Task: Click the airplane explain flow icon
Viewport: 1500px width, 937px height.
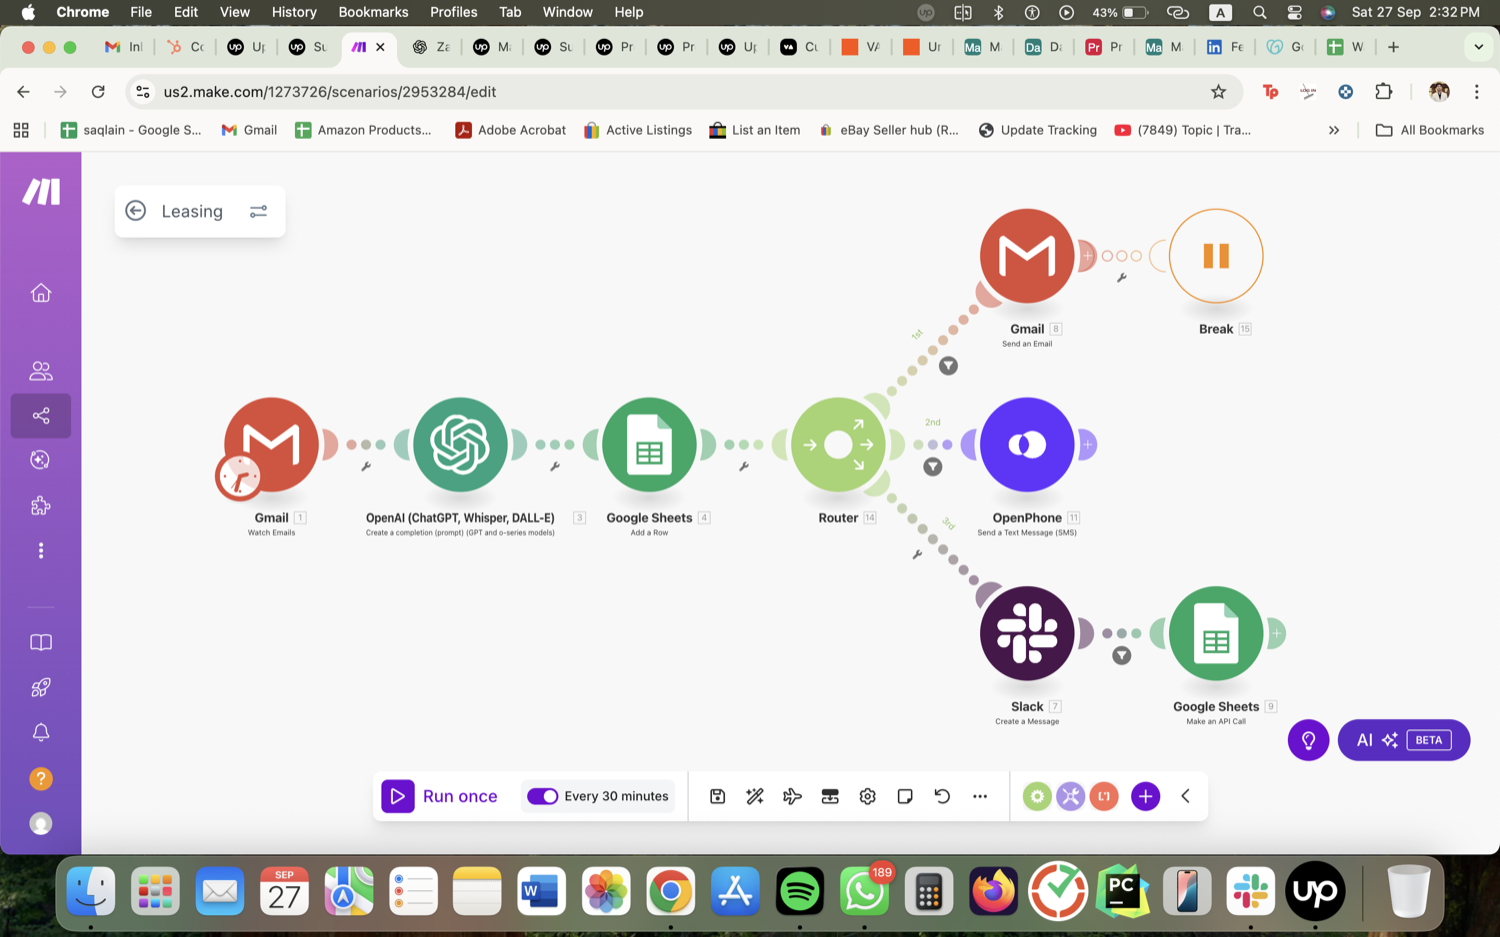Action: click(x=792, y=796)
